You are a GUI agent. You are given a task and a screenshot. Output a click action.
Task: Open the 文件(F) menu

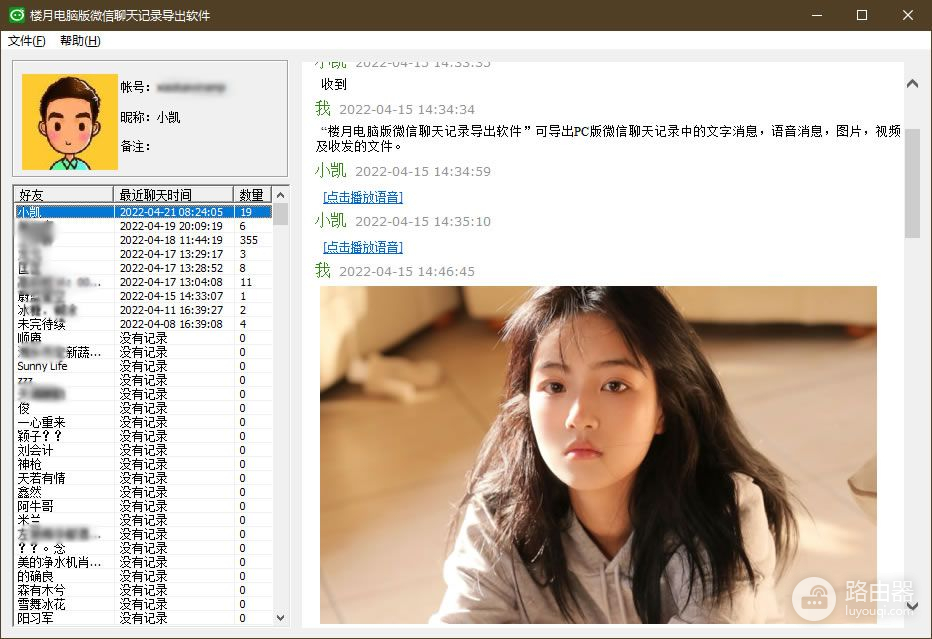tap(26, 41)
